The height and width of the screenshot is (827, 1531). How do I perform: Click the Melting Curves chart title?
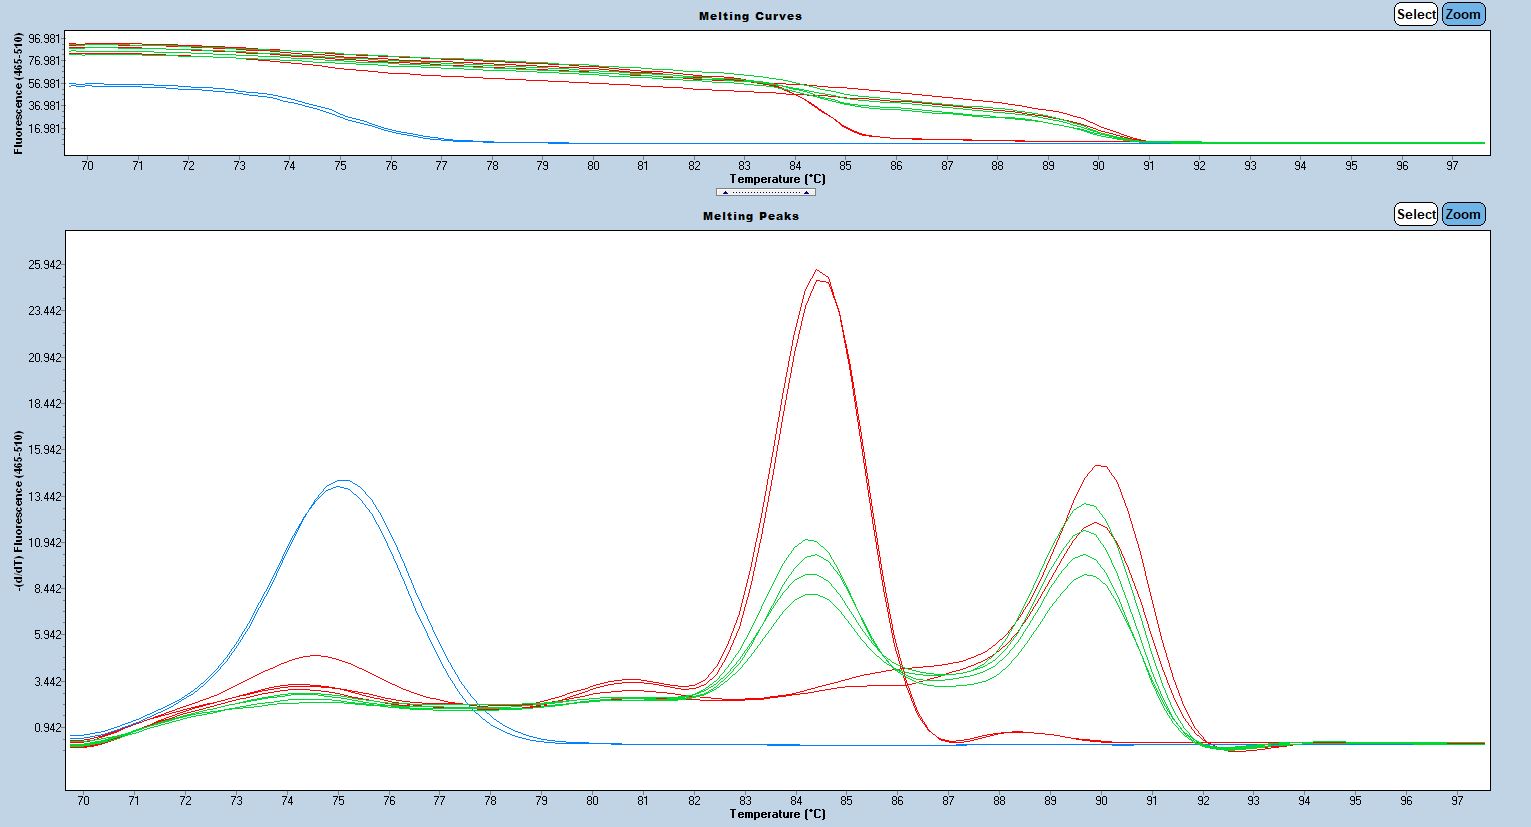click(x=750, y=16)
